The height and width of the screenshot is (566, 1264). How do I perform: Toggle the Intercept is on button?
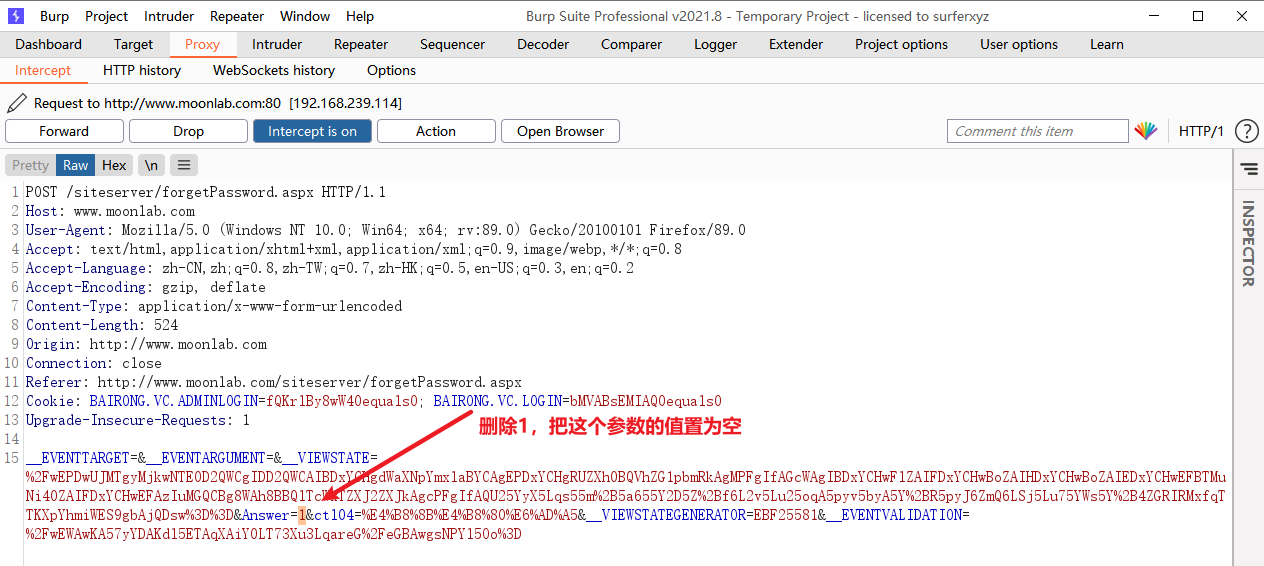312,131
